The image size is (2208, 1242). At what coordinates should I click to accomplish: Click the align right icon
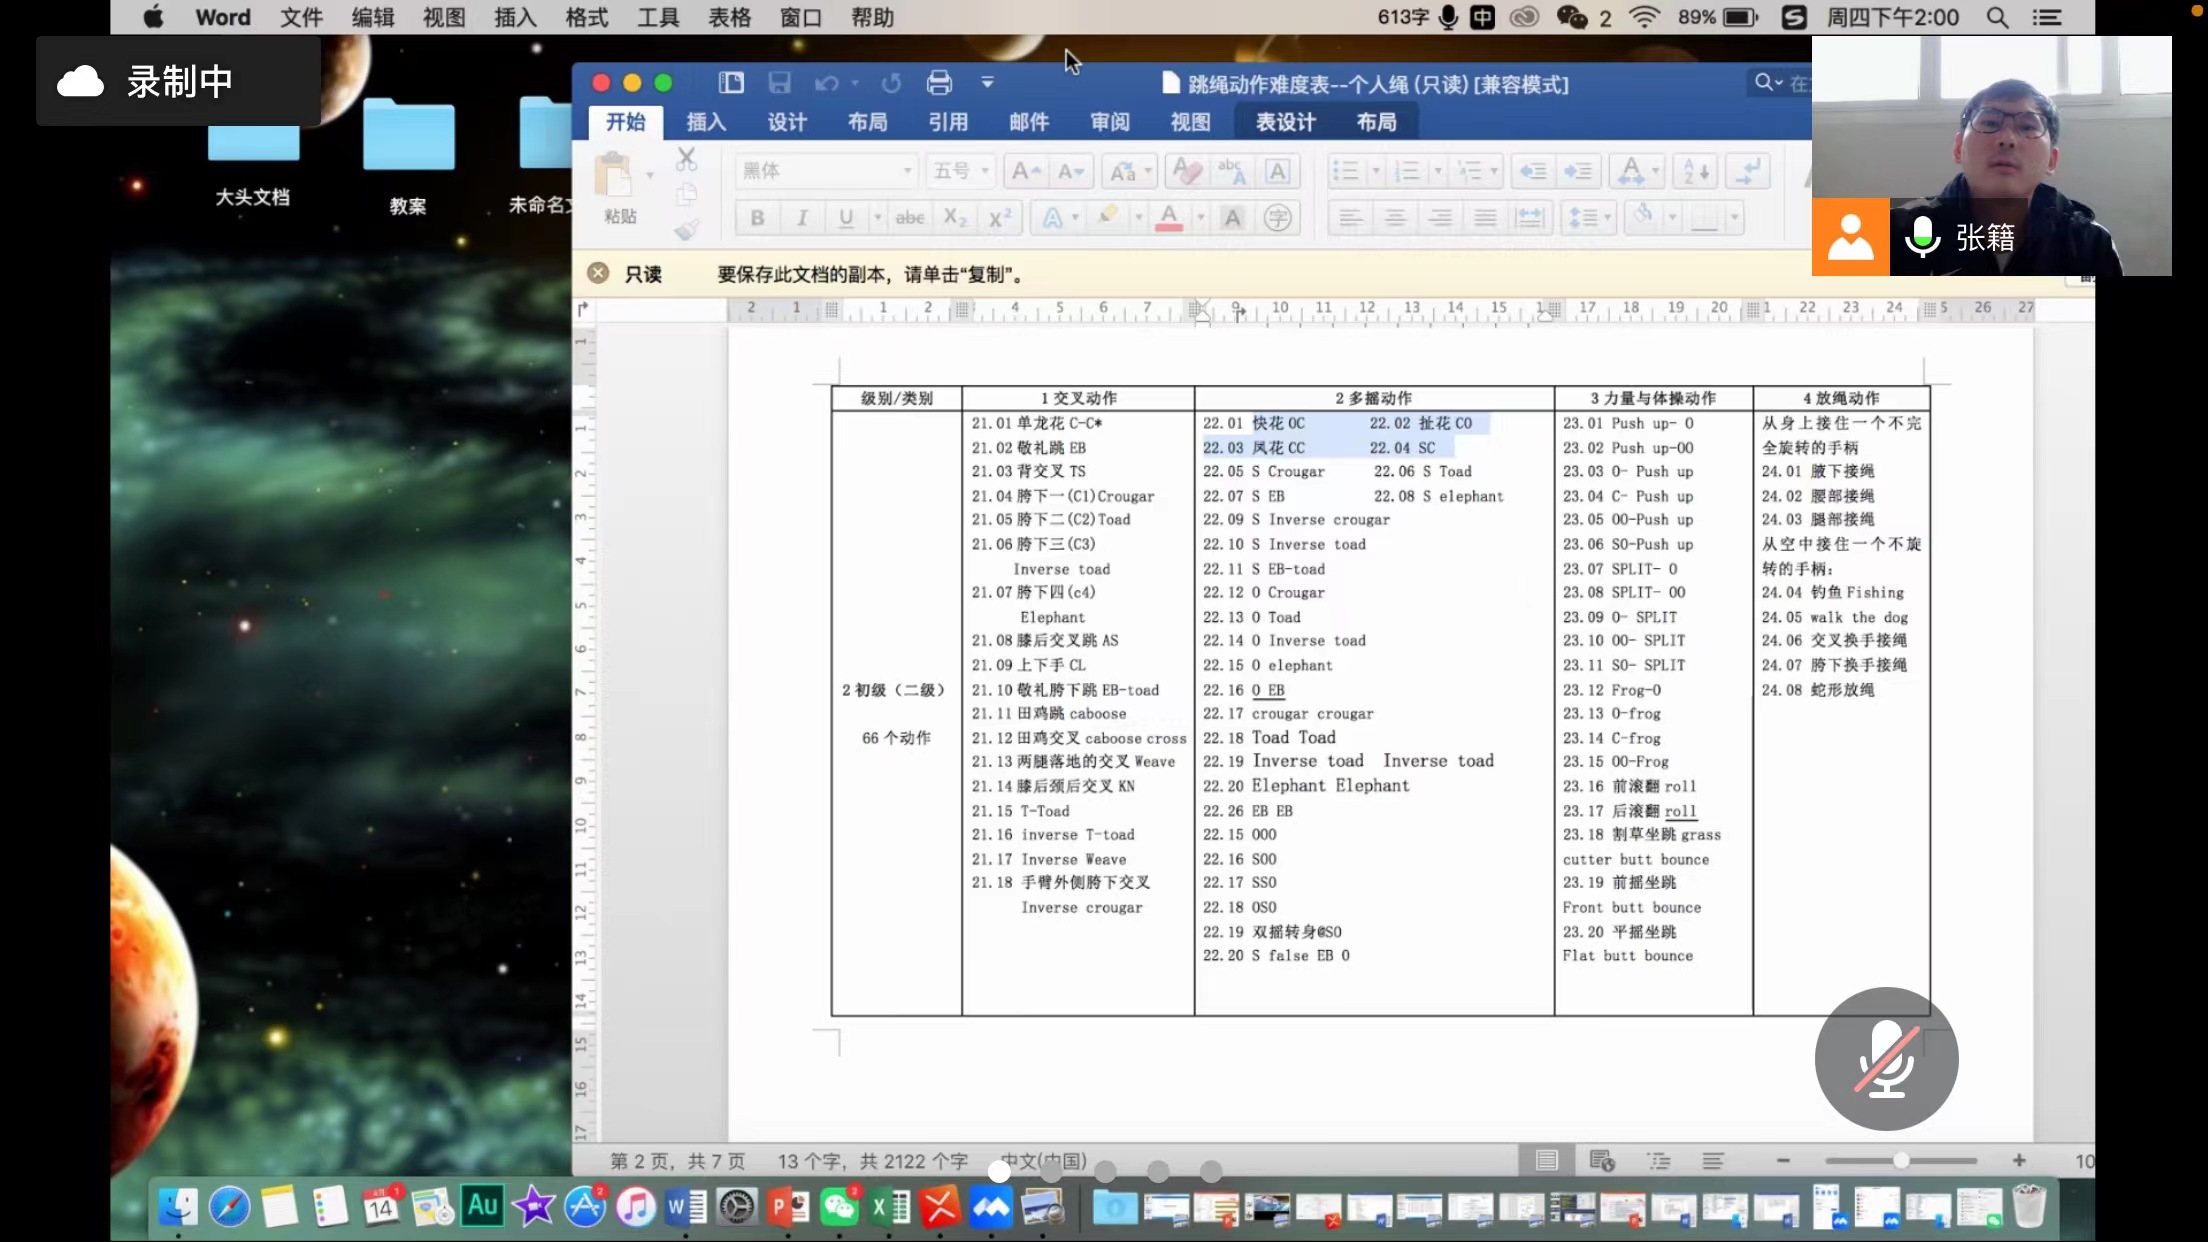point(1440,218)
